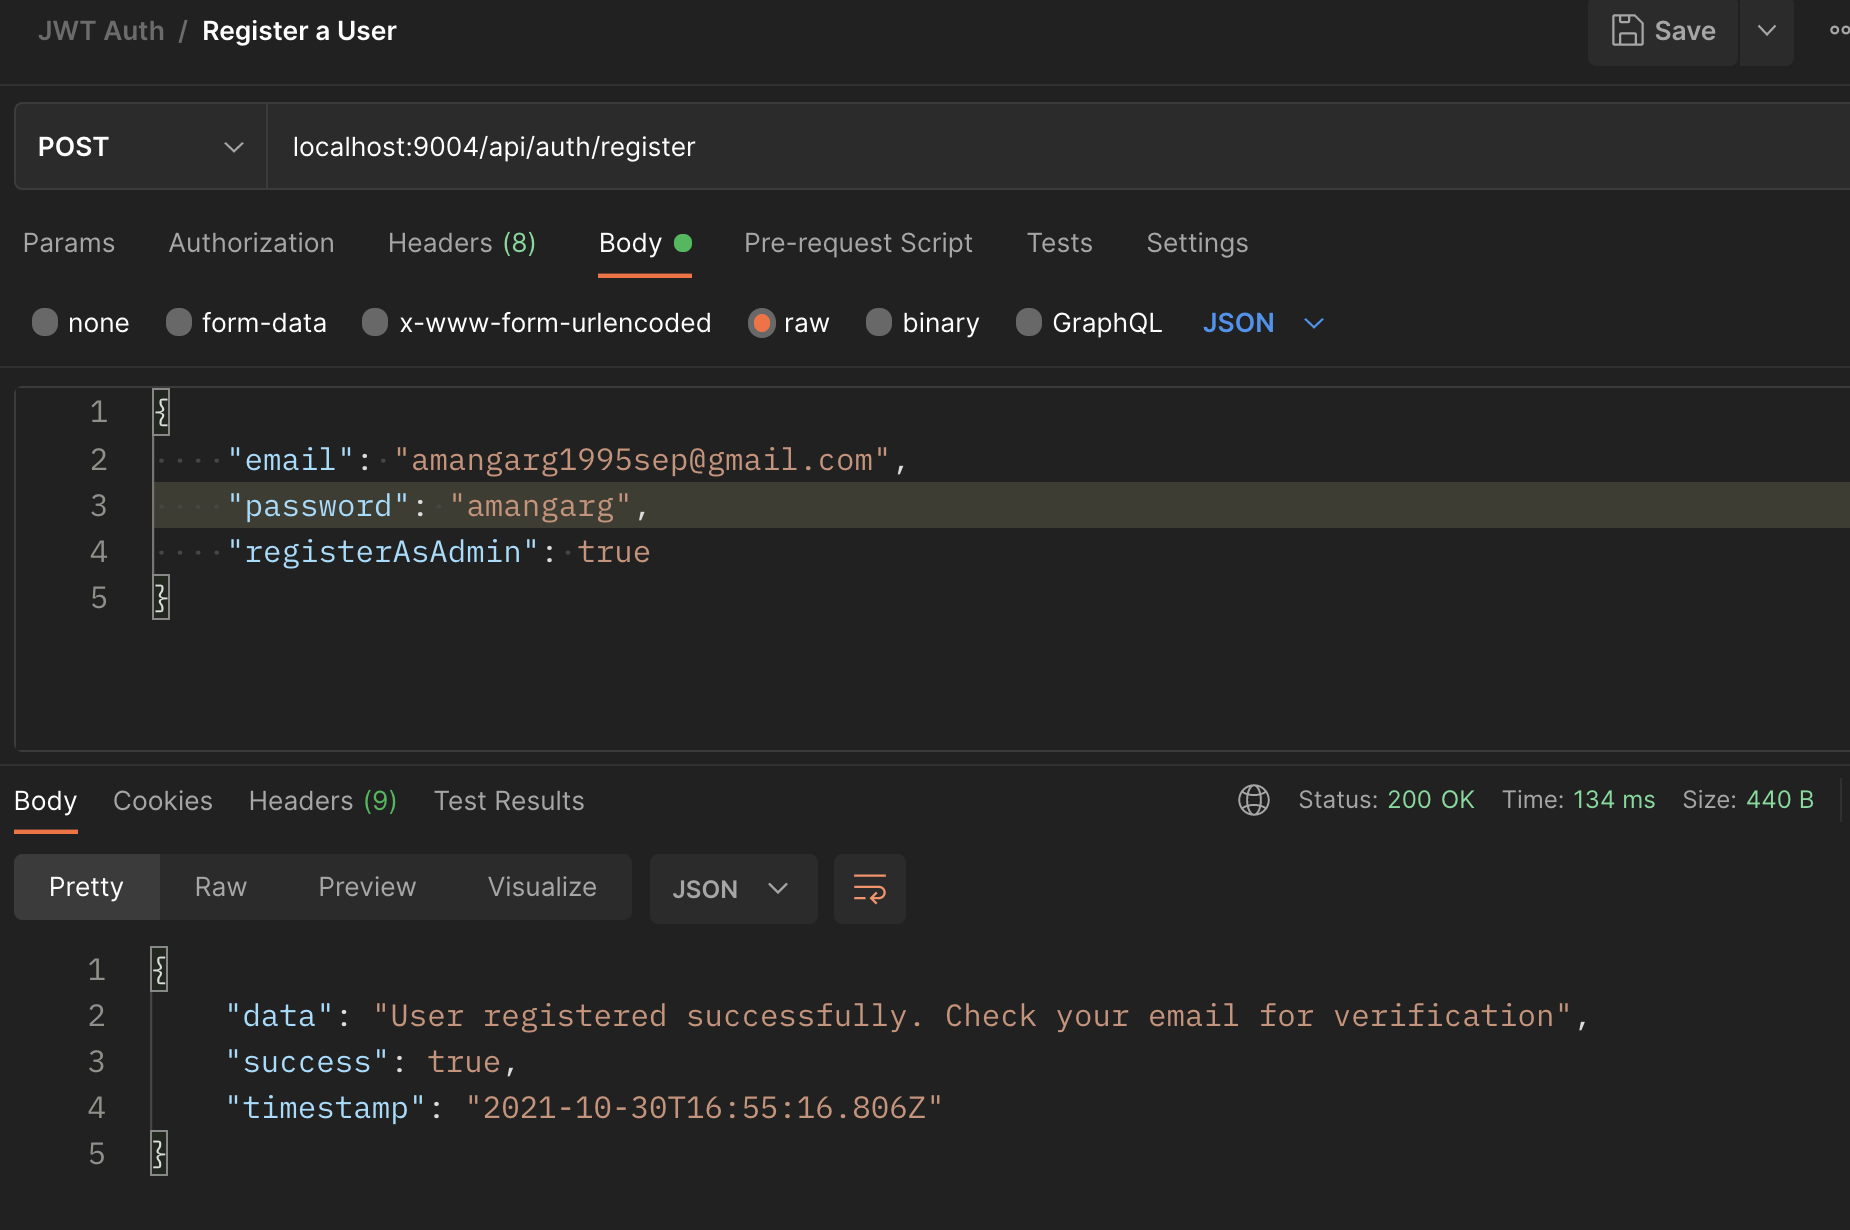Click the "timestamp" line in the response
The width and height of the screenshot is (1850, 1230).
click(x=584, y=1108)
